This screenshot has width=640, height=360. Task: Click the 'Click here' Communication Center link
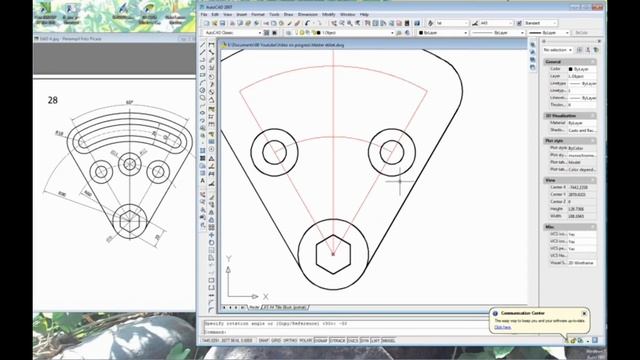coord(502,327)
